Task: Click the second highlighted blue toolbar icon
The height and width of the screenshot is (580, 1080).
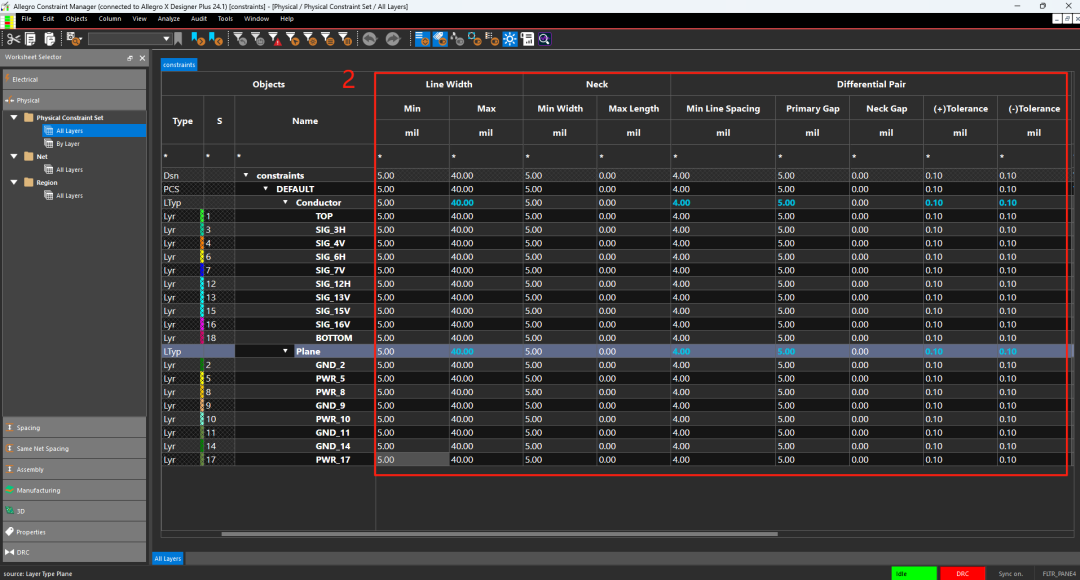Action: click(x=439, y=39)
